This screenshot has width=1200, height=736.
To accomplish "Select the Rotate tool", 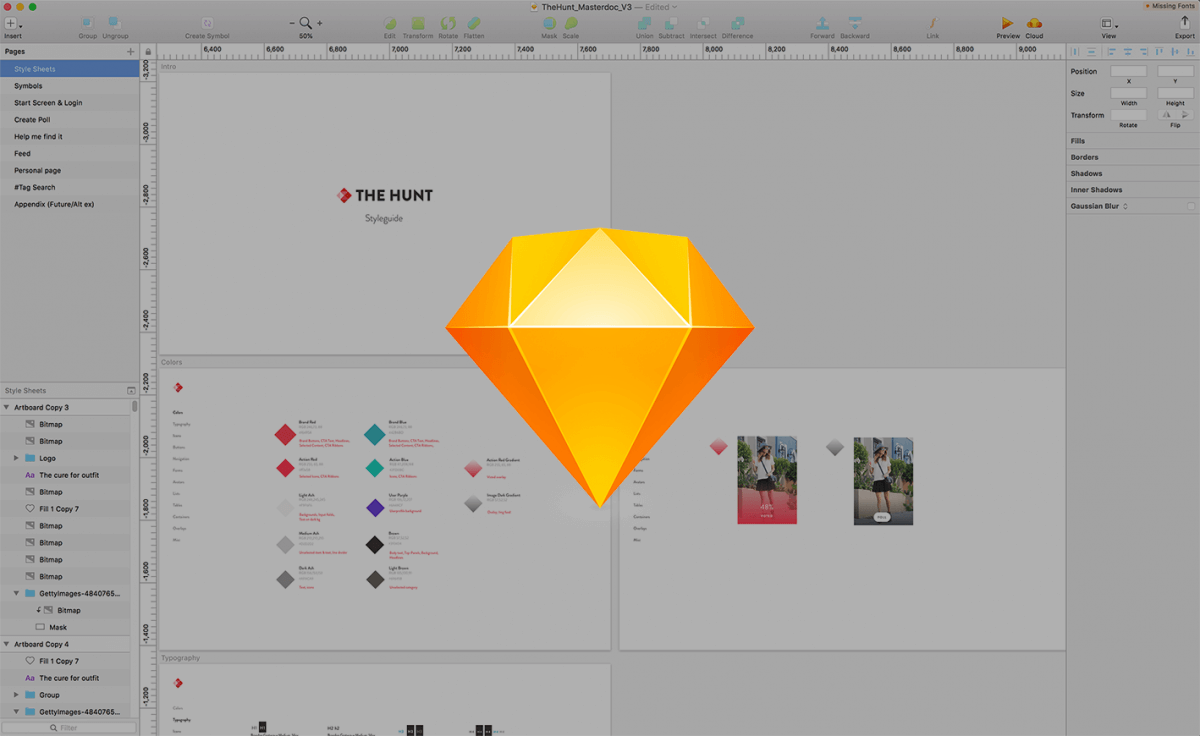I will [448, 23].
